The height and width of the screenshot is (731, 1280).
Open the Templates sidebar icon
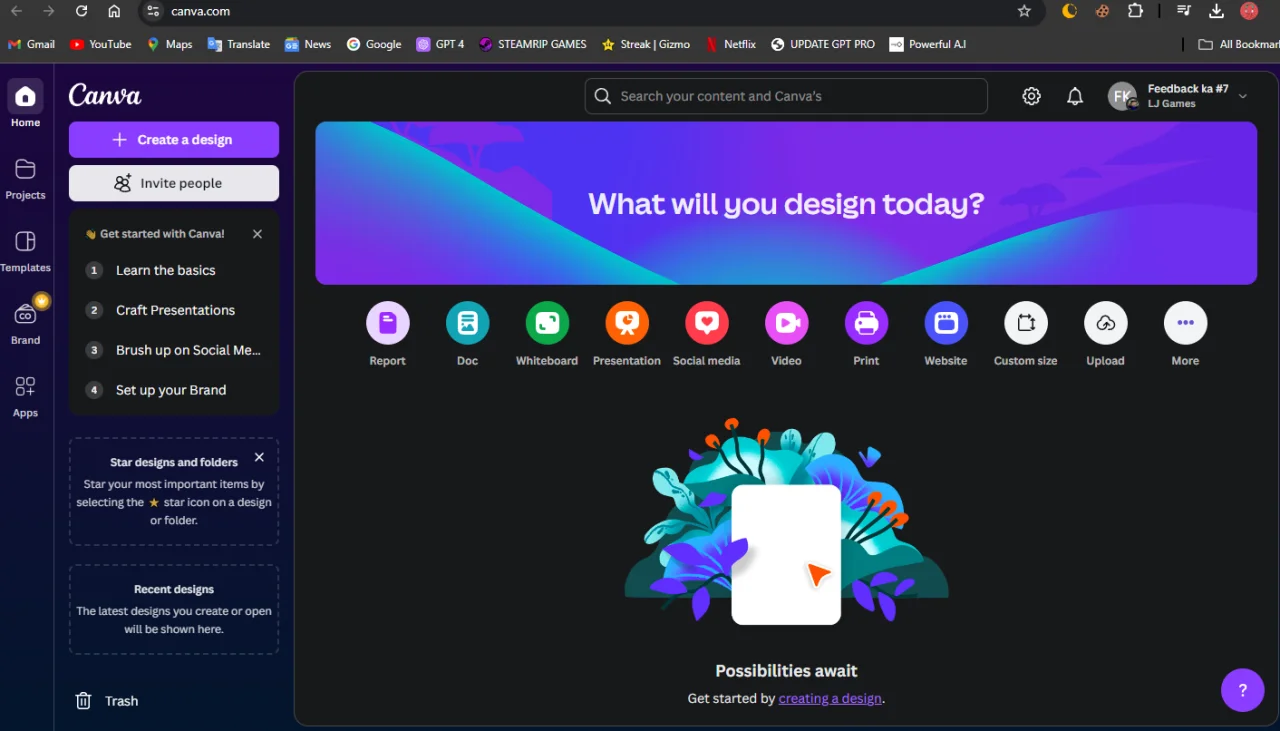[25, 242]
